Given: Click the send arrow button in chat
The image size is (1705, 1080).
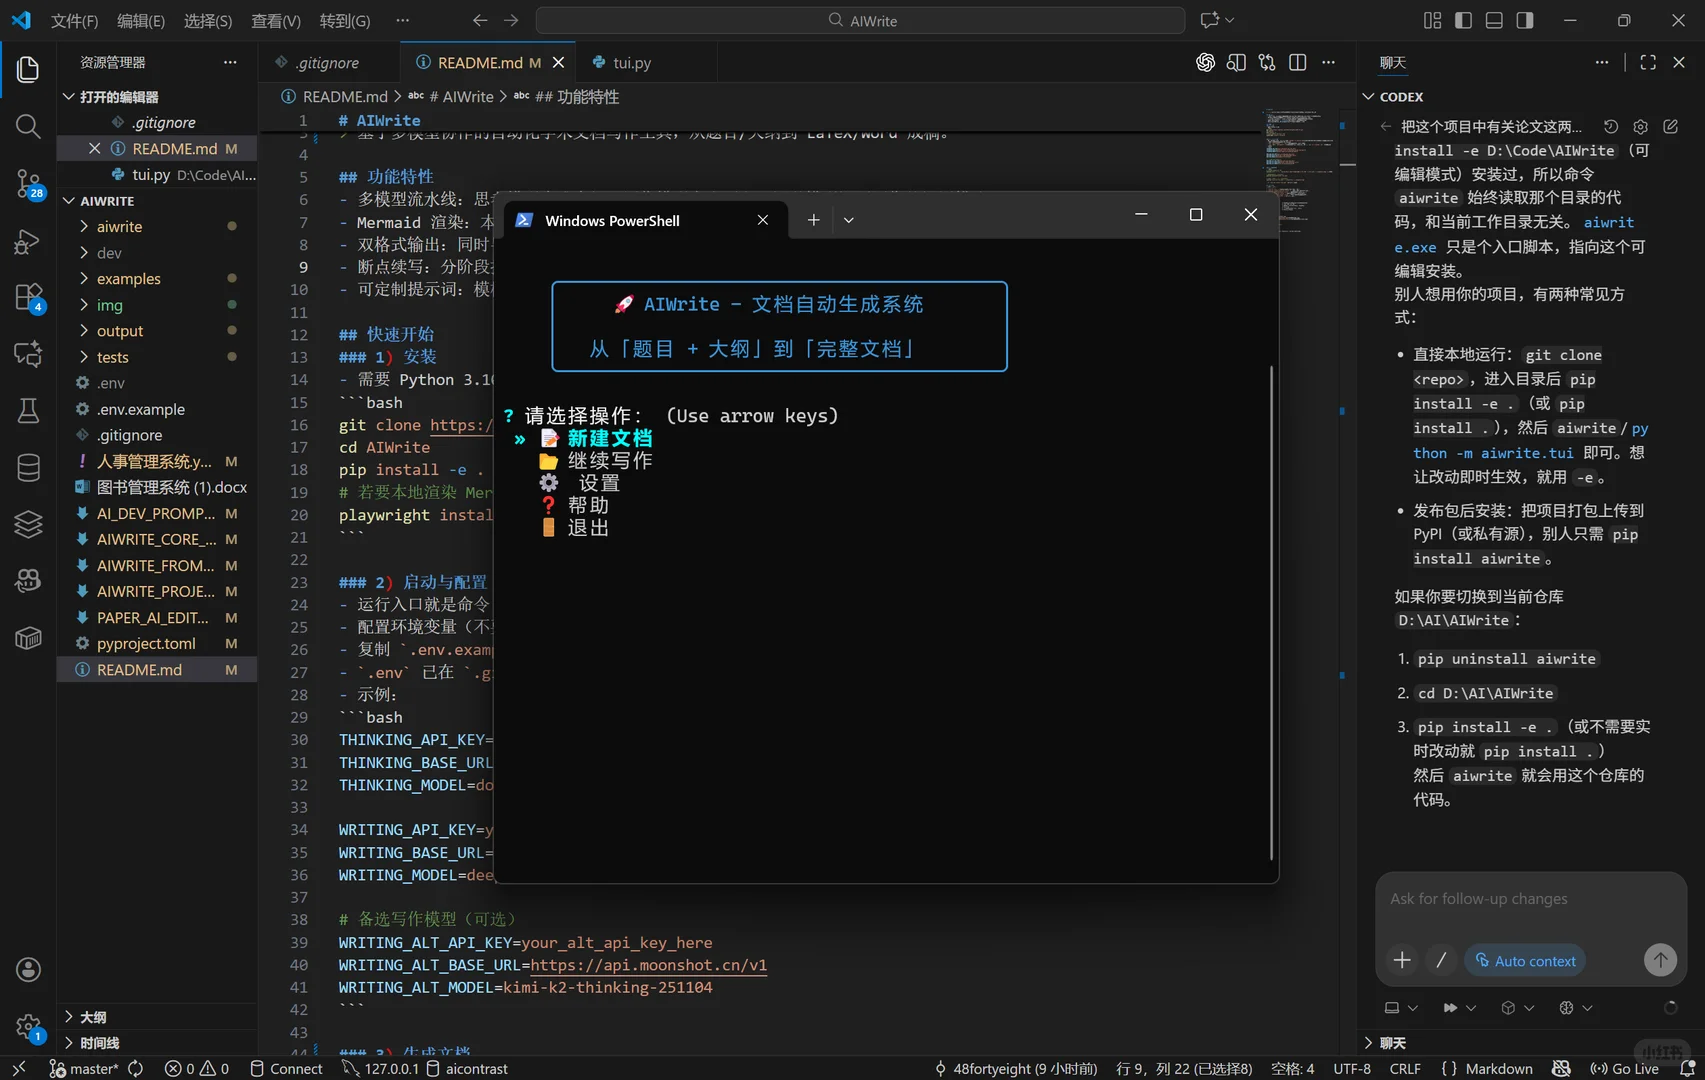Looking at the screenshot, I should (1660, 960).
